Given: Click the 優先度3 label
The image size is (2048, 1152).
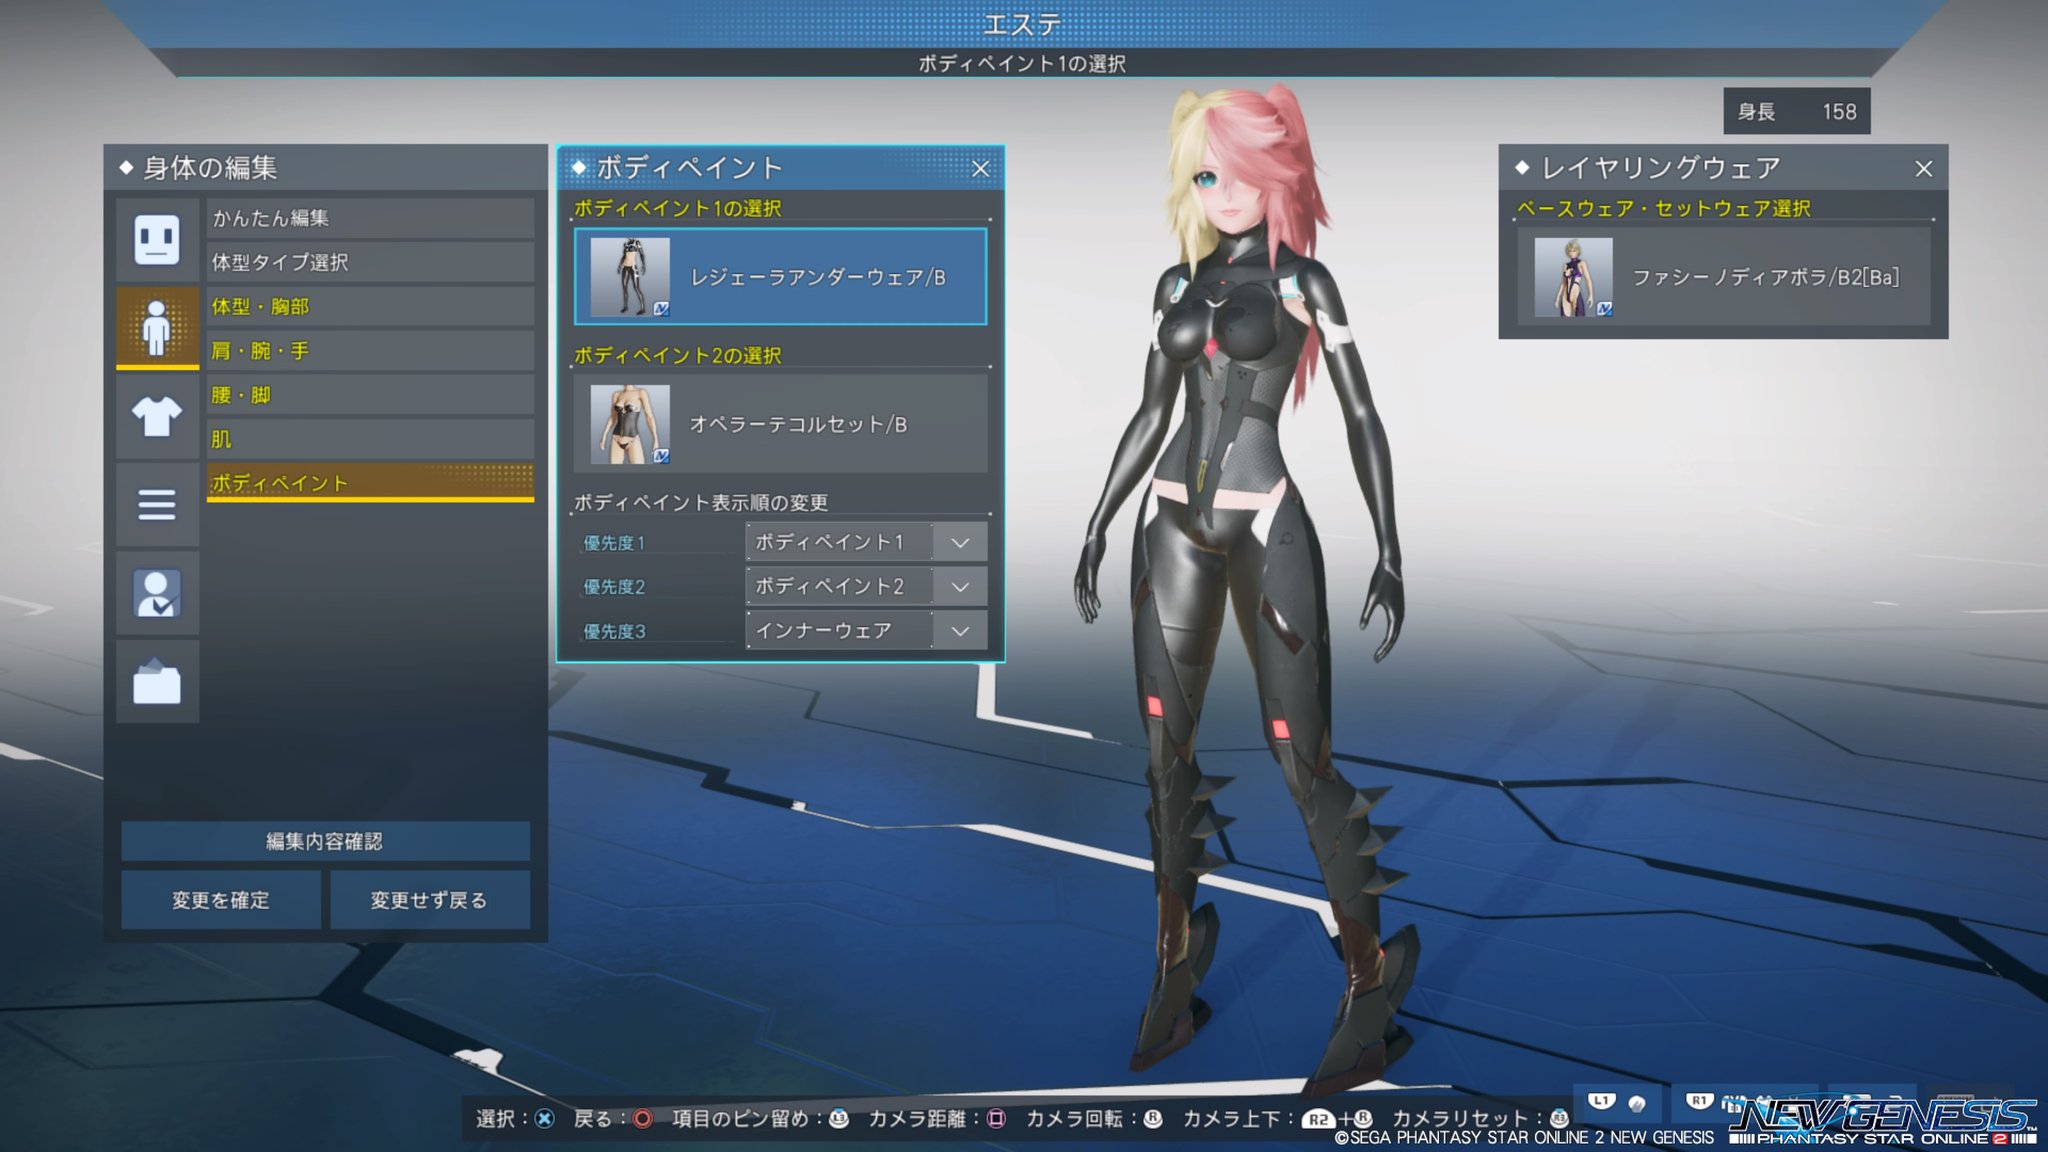Looking at the screenshot, I should click(615, 631).
